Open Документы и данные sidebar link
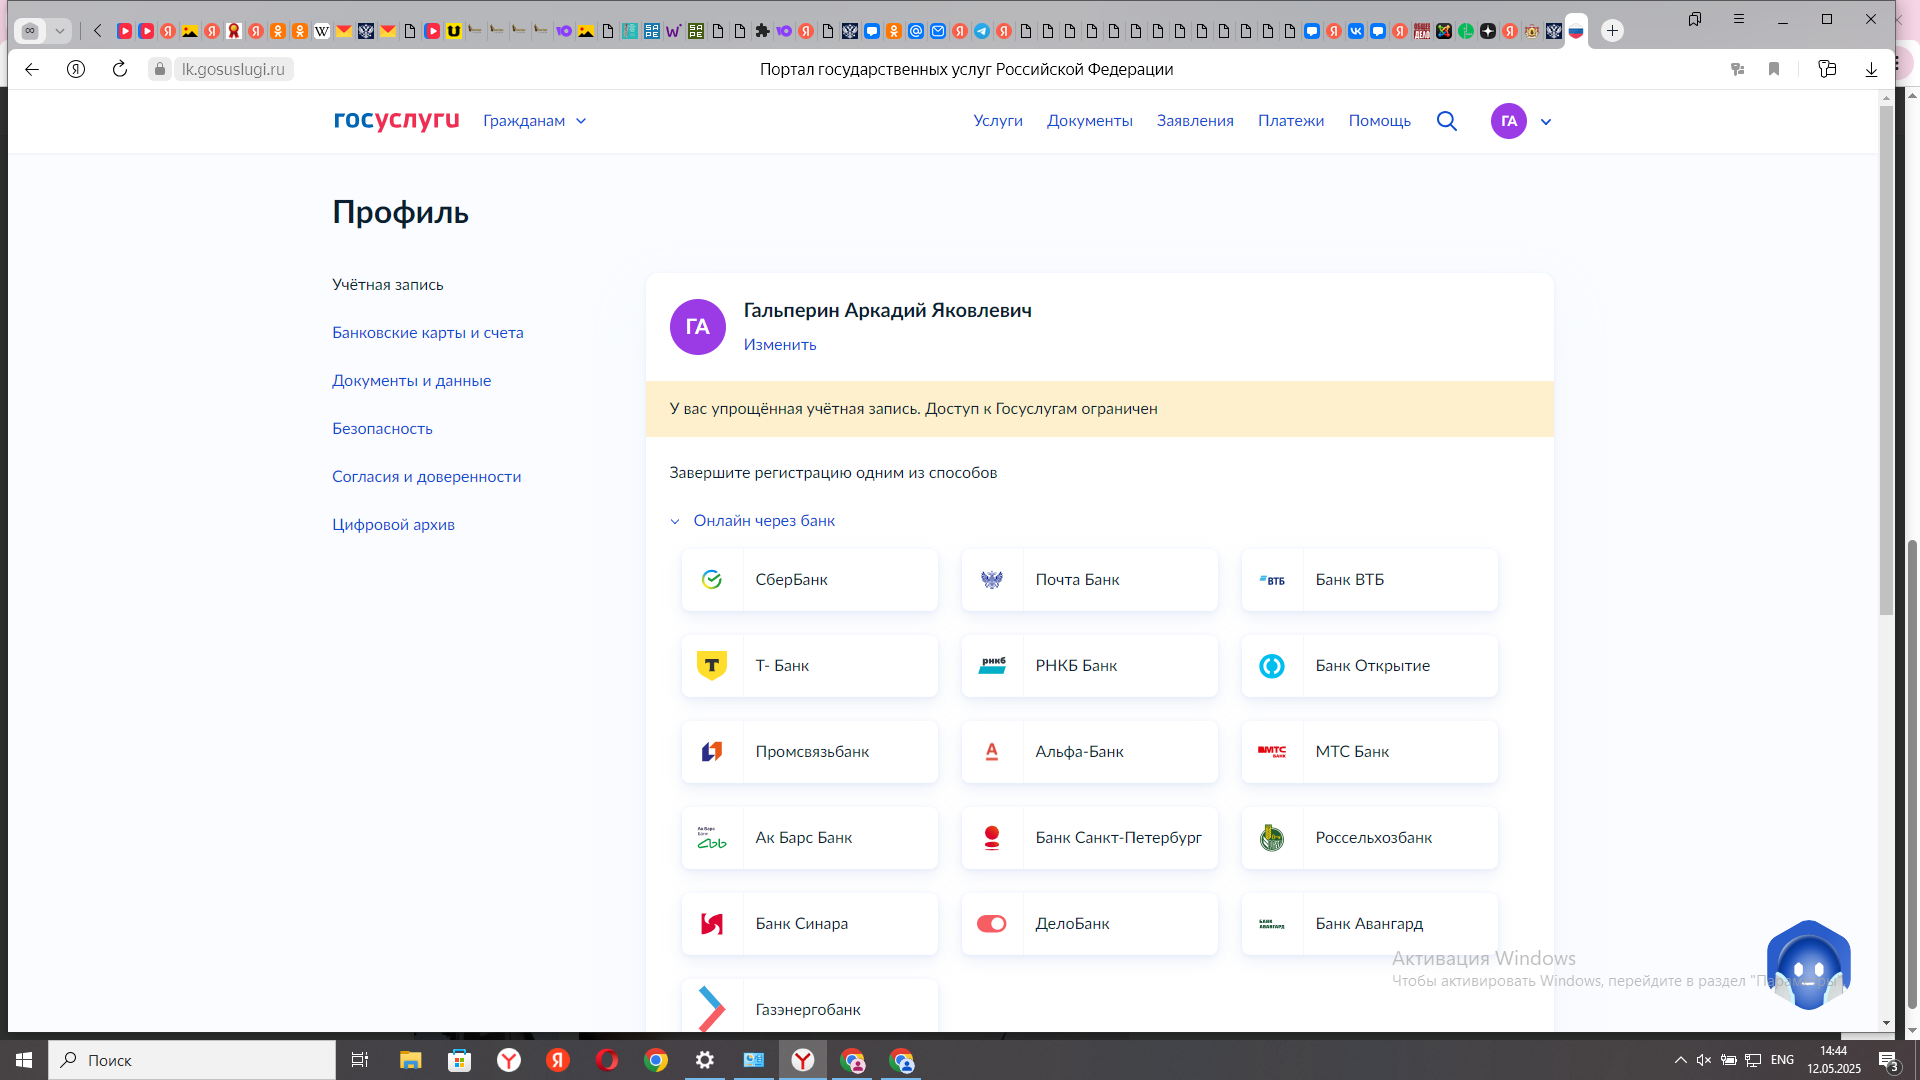Screen dimensions: 1920x1080 [411, 381]
